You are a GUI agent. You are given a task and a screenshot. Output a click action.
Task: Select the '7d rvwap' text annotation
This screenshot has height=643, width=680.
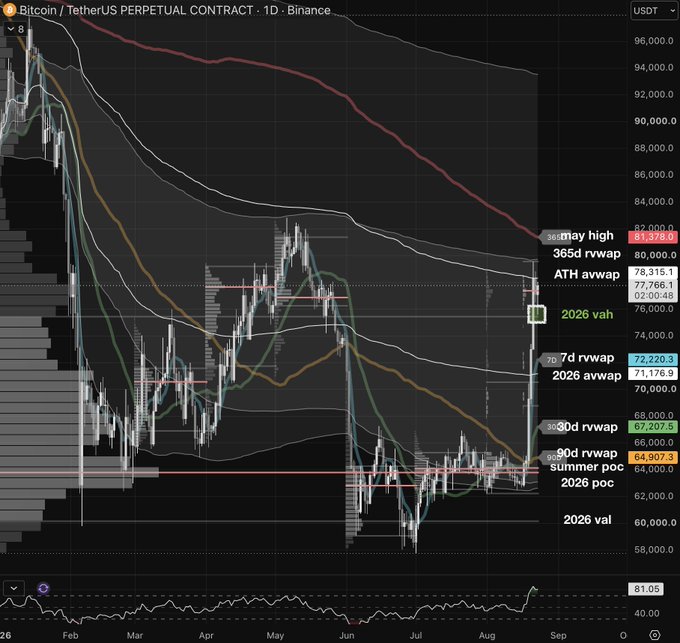click(x=587, y=358)
